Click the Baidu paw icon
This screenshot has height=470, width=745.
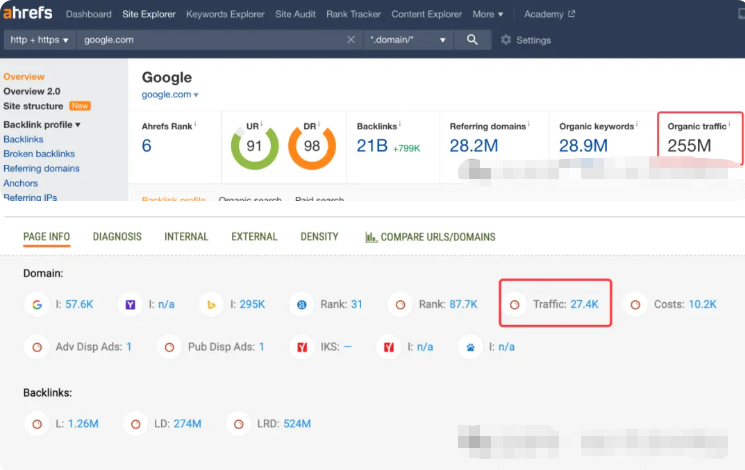(469, 347)
